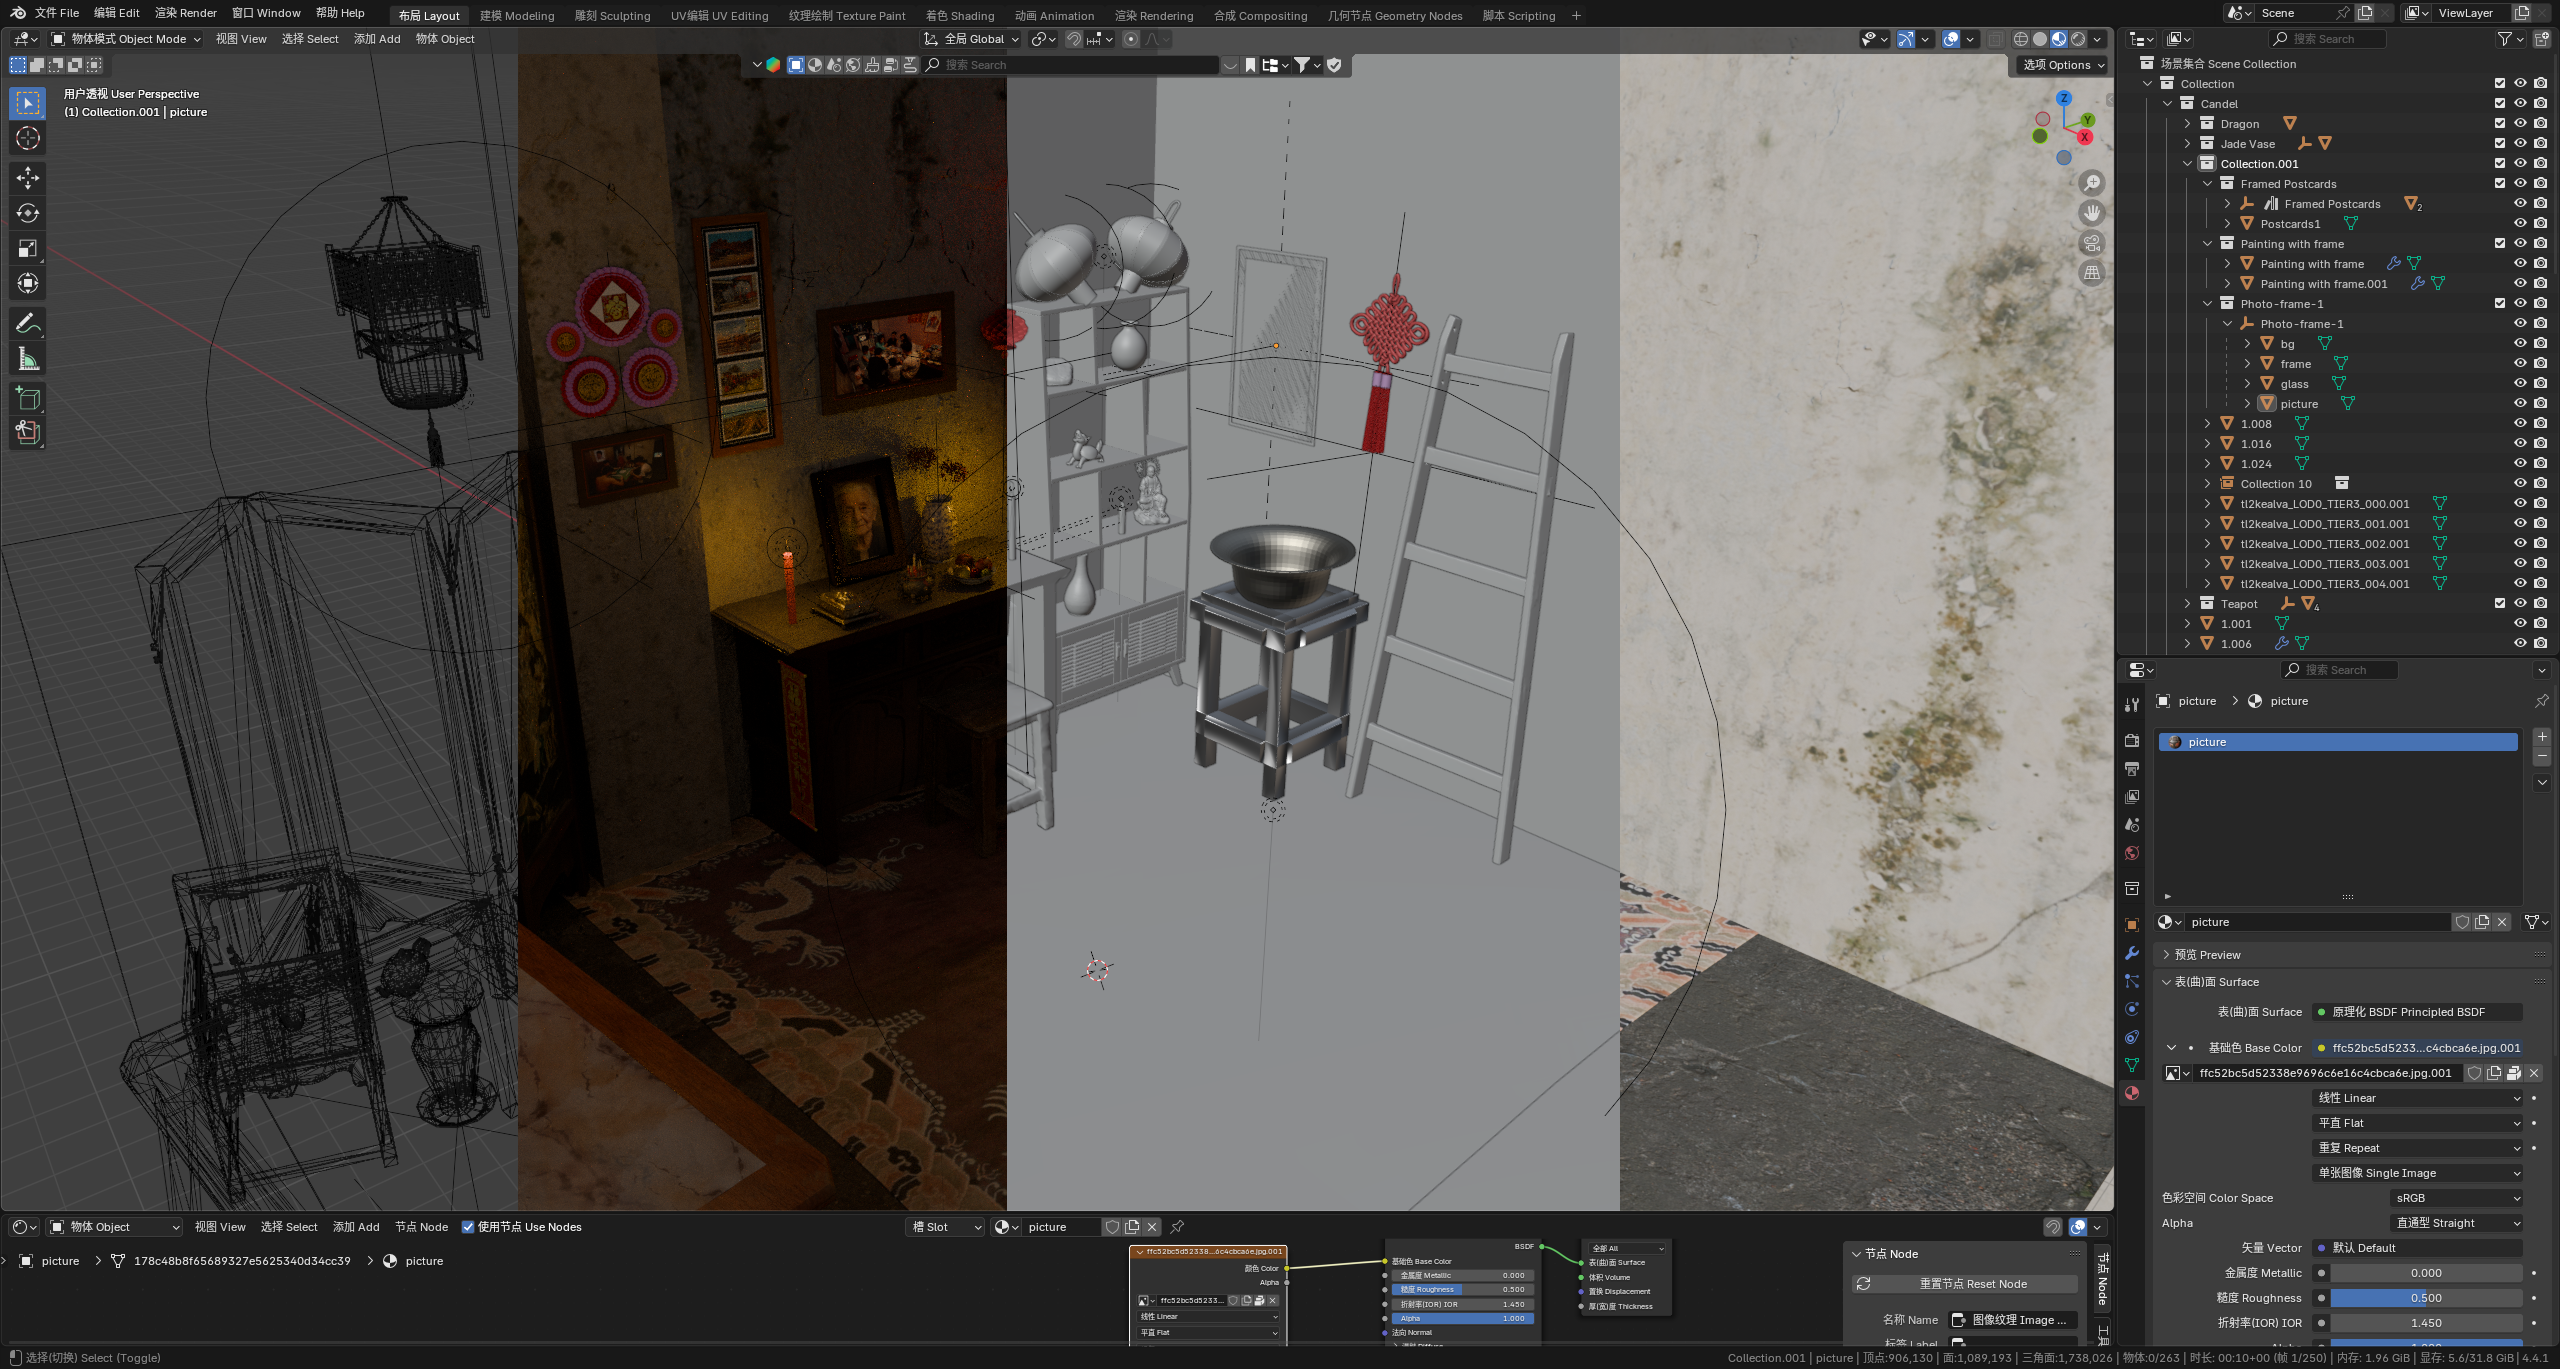Open the Principled BSDF surface shader button
2560x1369 pixels.
[2417, 1012]
